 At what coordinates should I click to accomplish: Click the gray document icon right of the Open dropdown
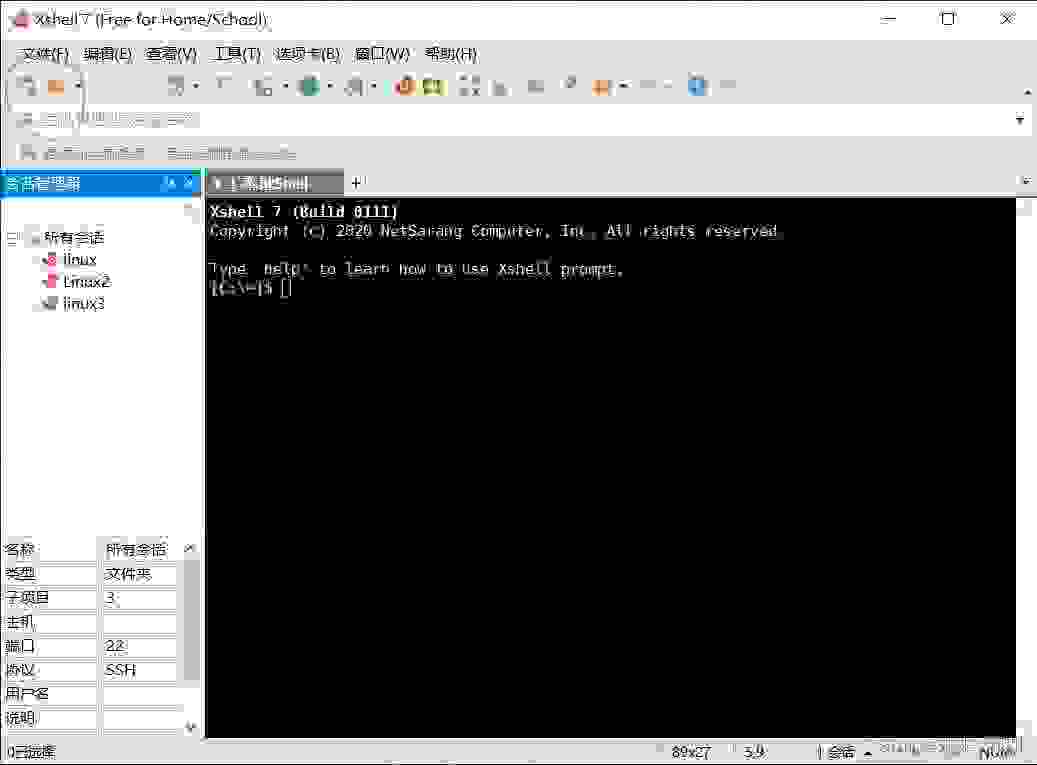click(175, 85)
